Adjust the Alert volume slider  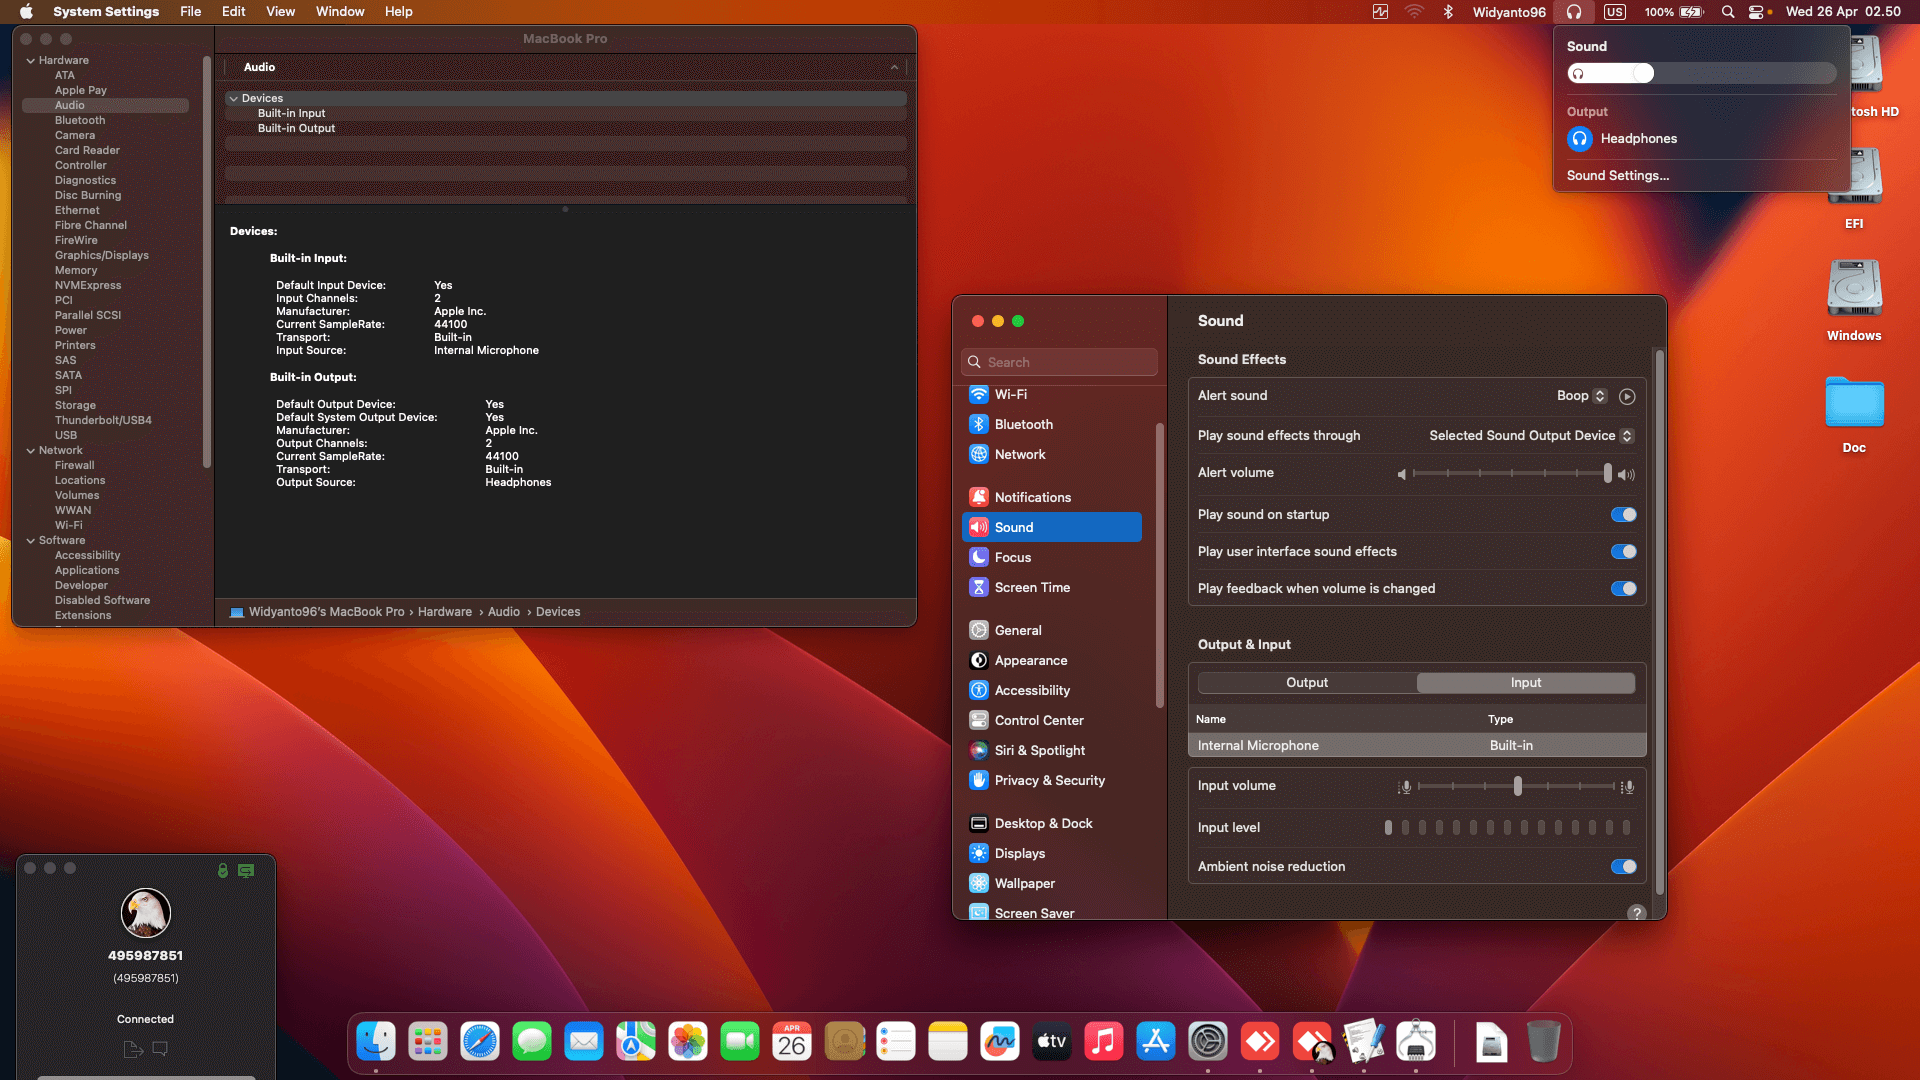tap(1608, 474)
